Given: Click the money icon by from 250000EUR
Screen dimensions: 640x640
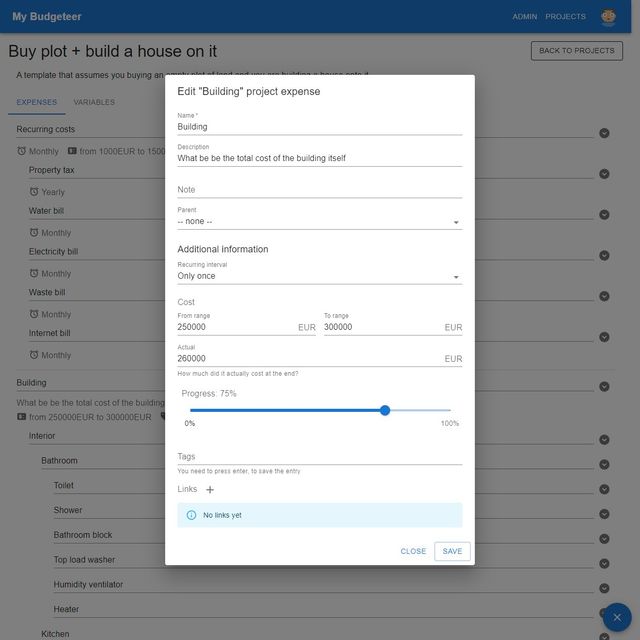Looking at the screenshot, I should point(22,417).
